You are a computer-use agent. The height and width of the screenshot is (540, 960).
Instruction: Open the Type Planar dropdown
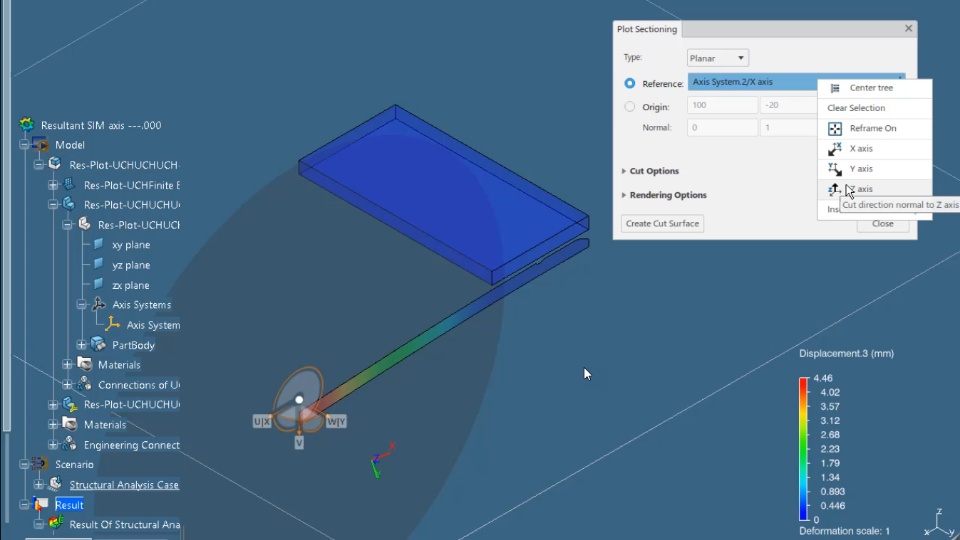point(718,58)
